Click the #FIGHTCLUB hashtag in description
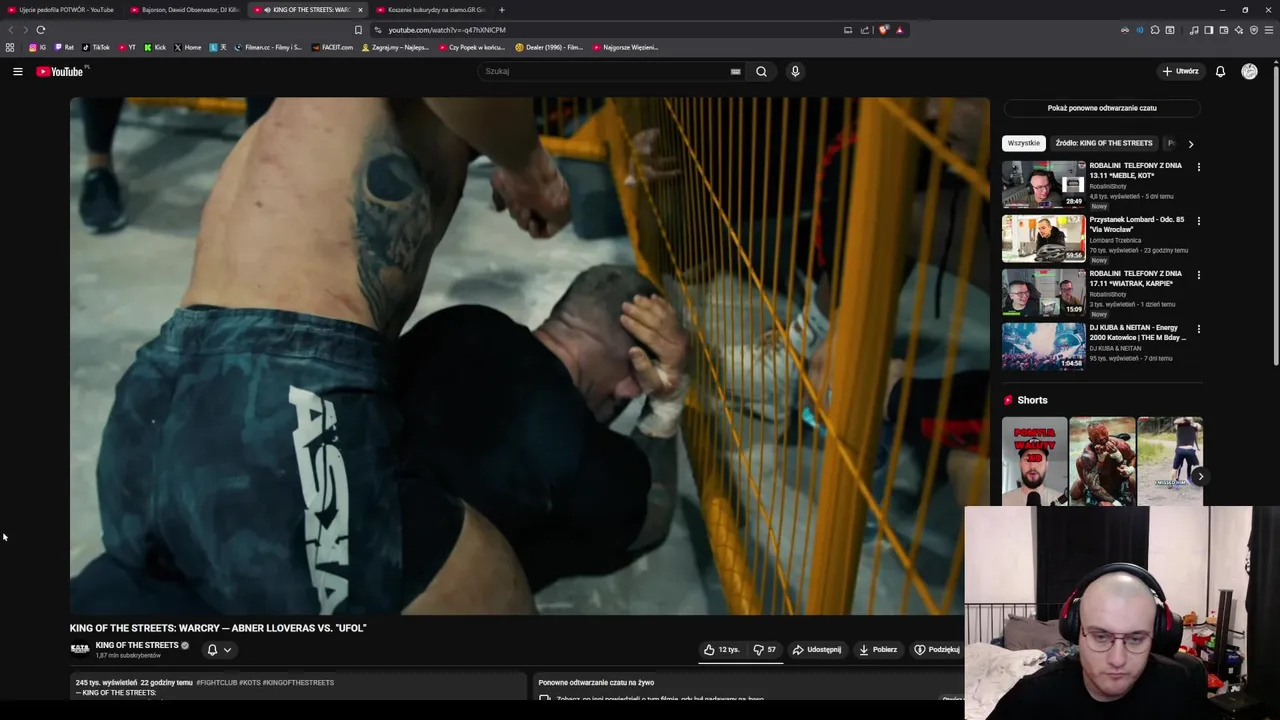 (x=216, y=683)
